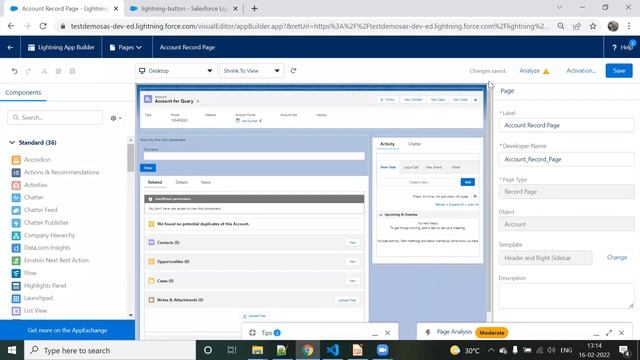Image resolution: width=640 pixels, height=360 pixels.
Task: Copy the selected component
Action: (58, 71)
